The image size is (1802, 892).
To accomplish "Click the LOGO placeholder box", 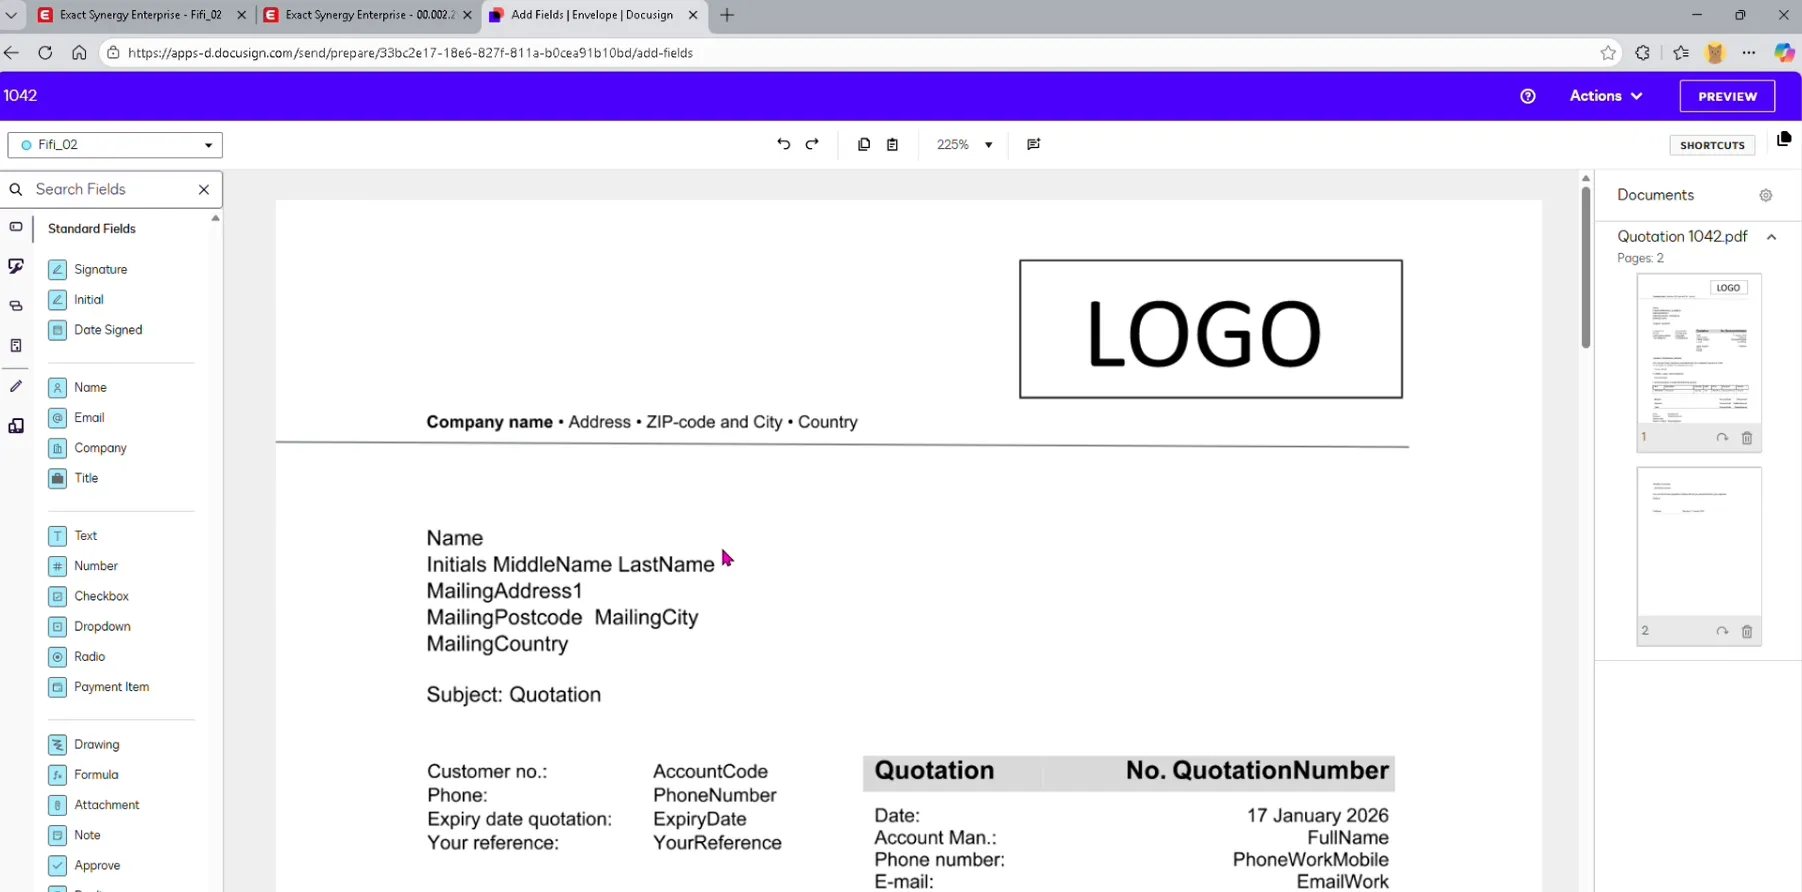I will [1211, 329].
